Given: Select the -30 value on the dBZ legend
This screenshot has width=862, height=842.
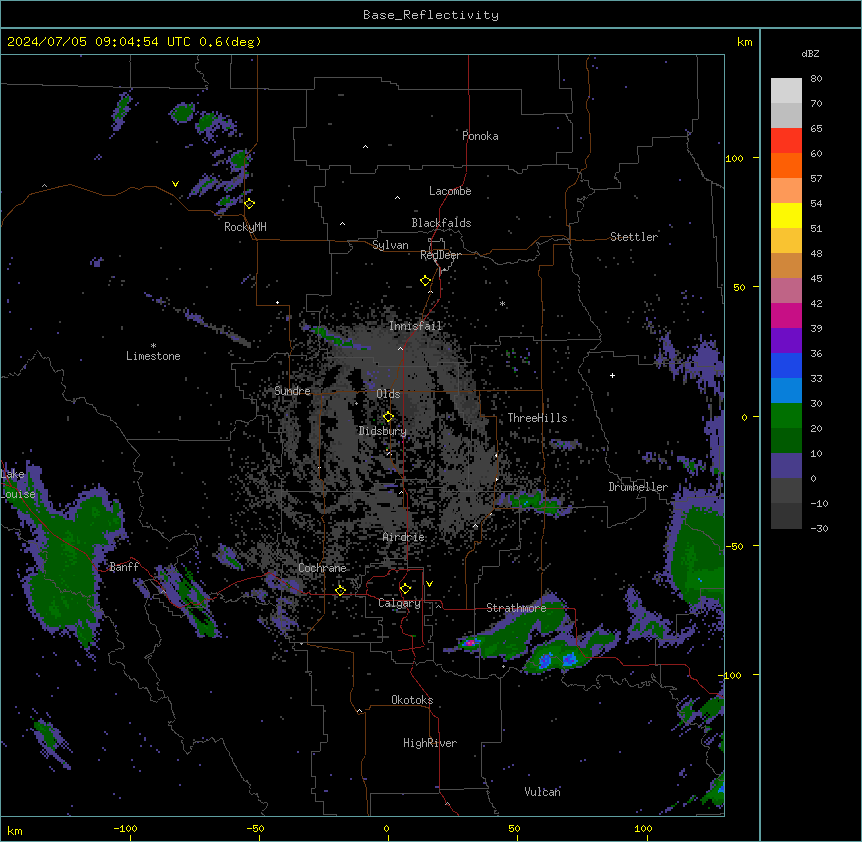Looking at the screenshot, I should click(x=819, y=529).
